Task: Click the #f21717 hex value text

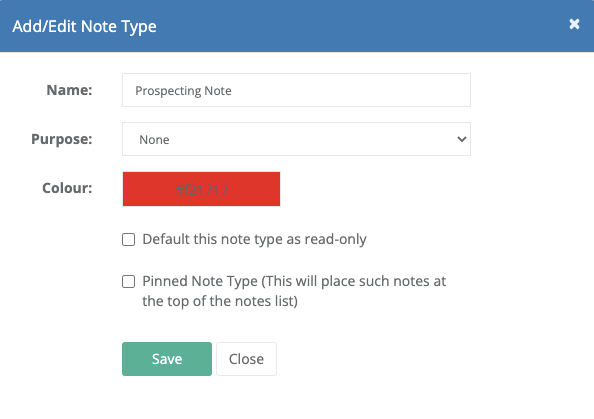Action: point(202,190)
